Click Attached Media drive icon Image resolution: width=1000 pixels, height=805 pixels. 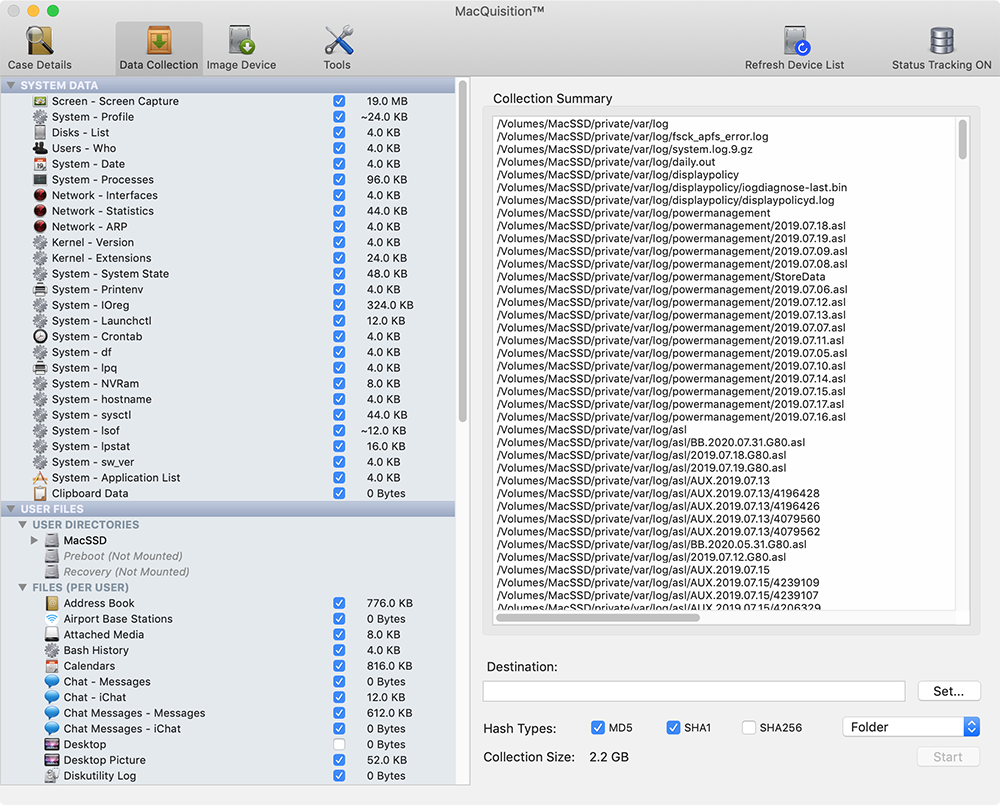(x=52, y=634)
